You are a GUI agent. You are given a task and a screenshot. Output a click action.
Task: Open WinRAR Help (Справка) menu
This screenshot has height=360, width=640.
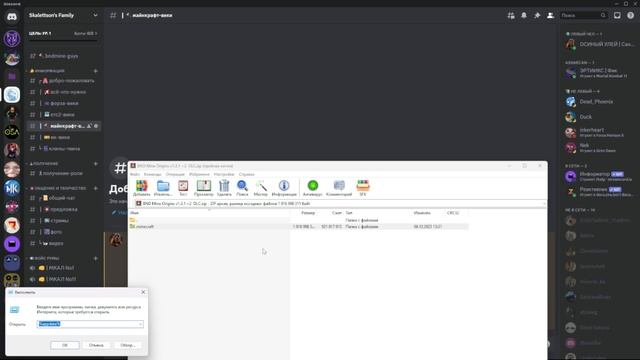[247, 174]
